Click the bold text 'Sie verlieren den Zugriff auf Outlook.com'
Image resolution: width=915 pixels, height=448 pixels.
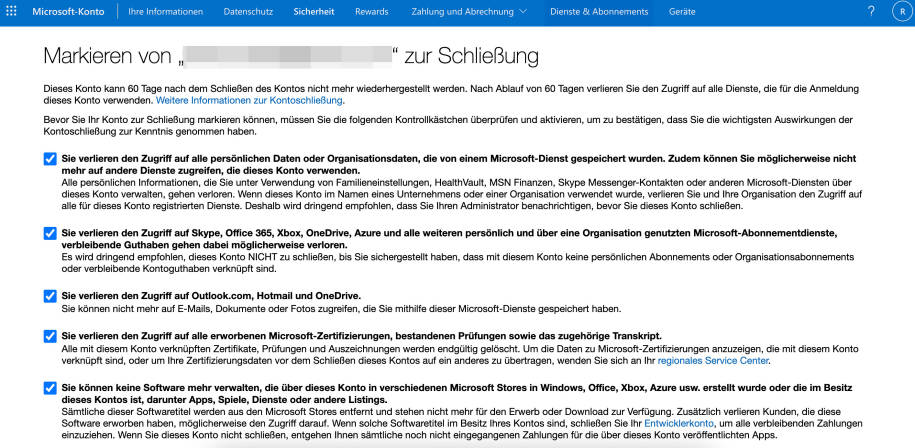click(211, 296)
